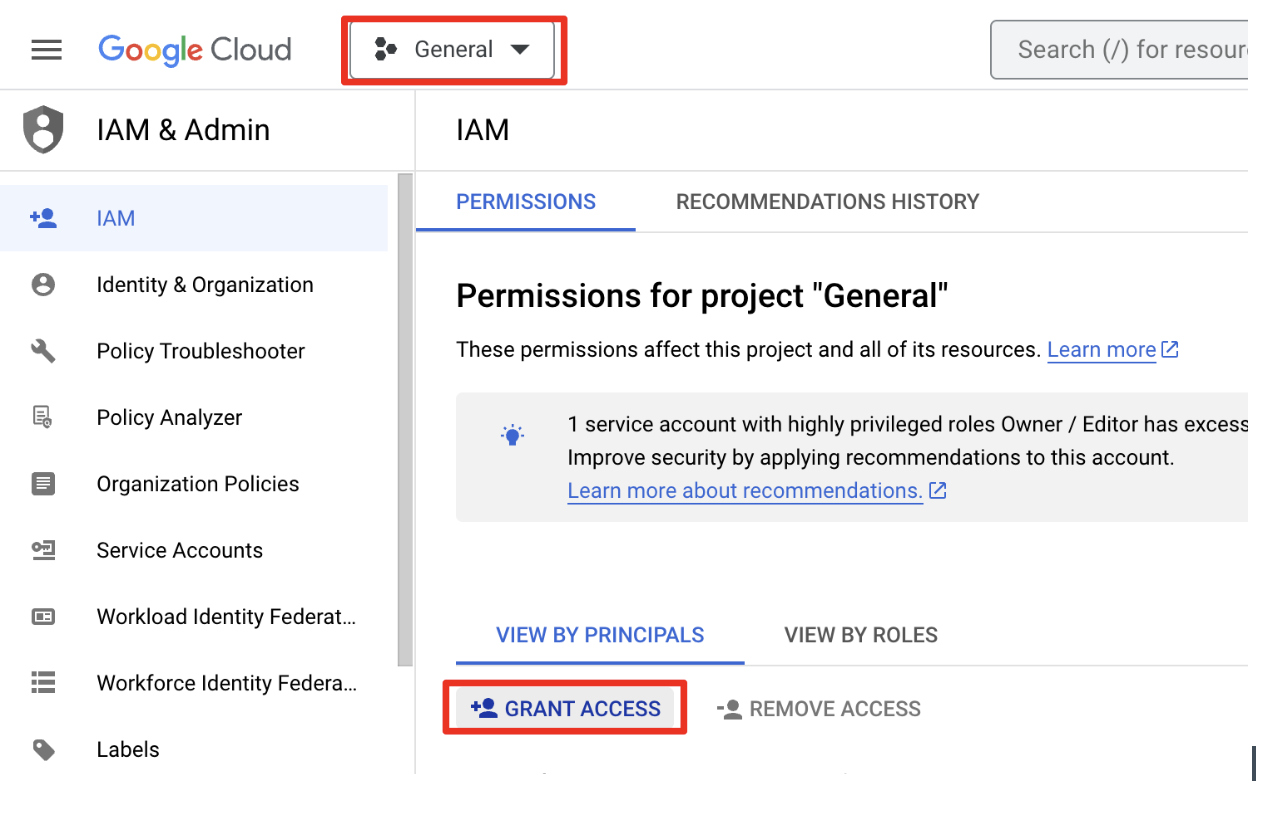Image resolution: width=1274 pixels, height=814 pixels.
Task: Click the IAM & Admin shield icon
Action: [x=43, y=130]
